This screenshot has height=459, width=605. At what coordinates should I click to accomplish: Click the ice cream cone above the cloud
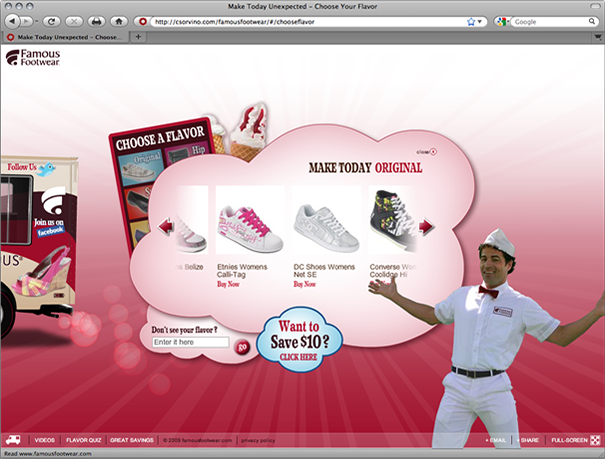tap(250, 132)
